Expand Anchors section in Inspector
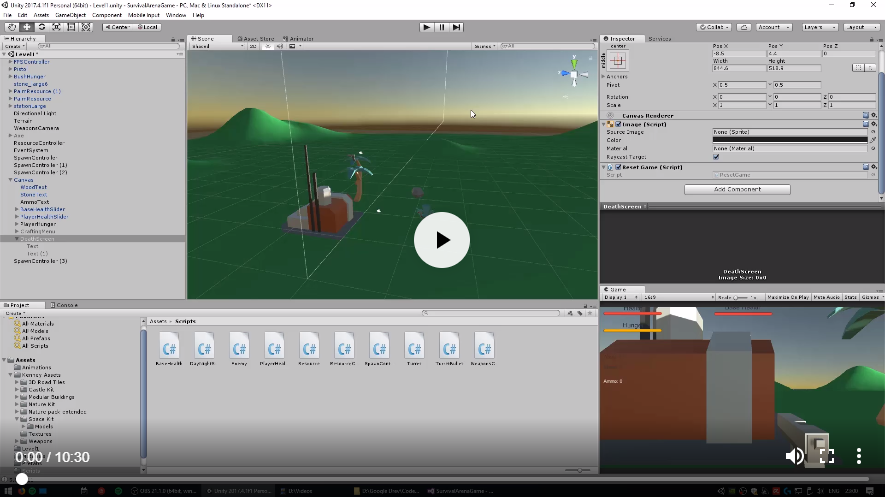 click(x=603, y=76)
